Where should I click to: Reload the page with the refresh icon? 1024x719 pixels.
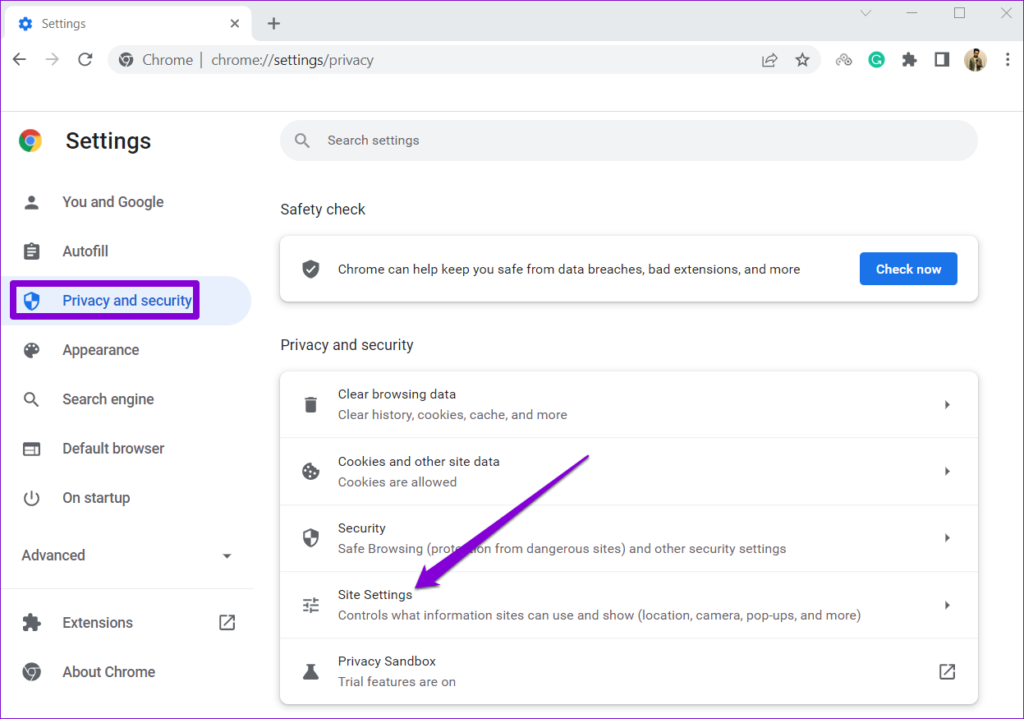[86, 60]
